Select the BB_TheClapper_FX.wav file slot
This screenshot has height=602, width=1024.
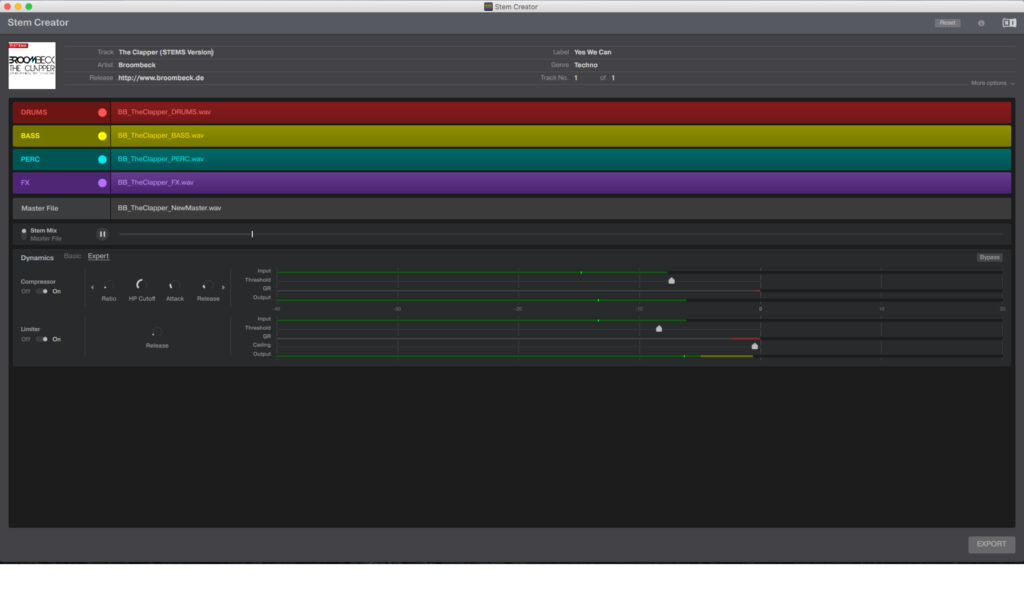pyautogui.click(x=561, y=183)
